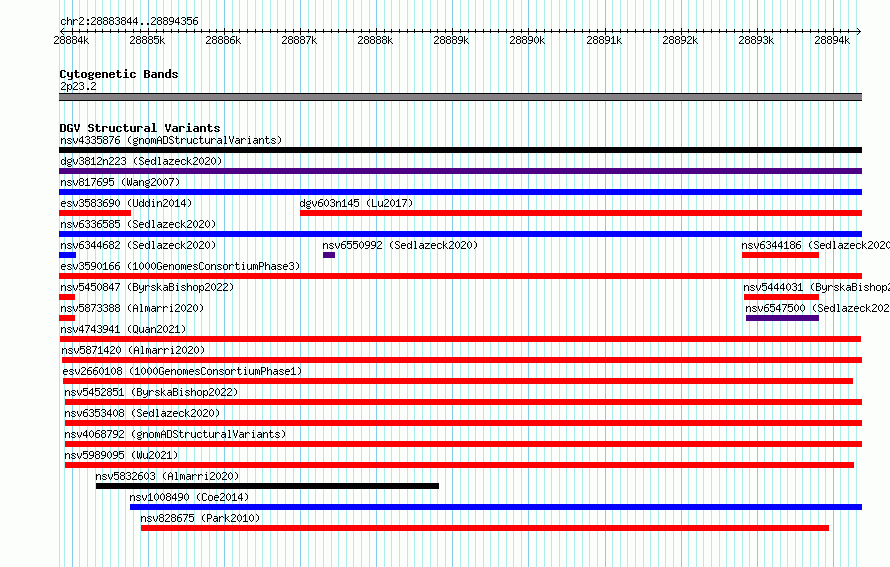Click the 28890k ruler position
The width and height of the screenshot is (890, 567).
pos(527,40)
